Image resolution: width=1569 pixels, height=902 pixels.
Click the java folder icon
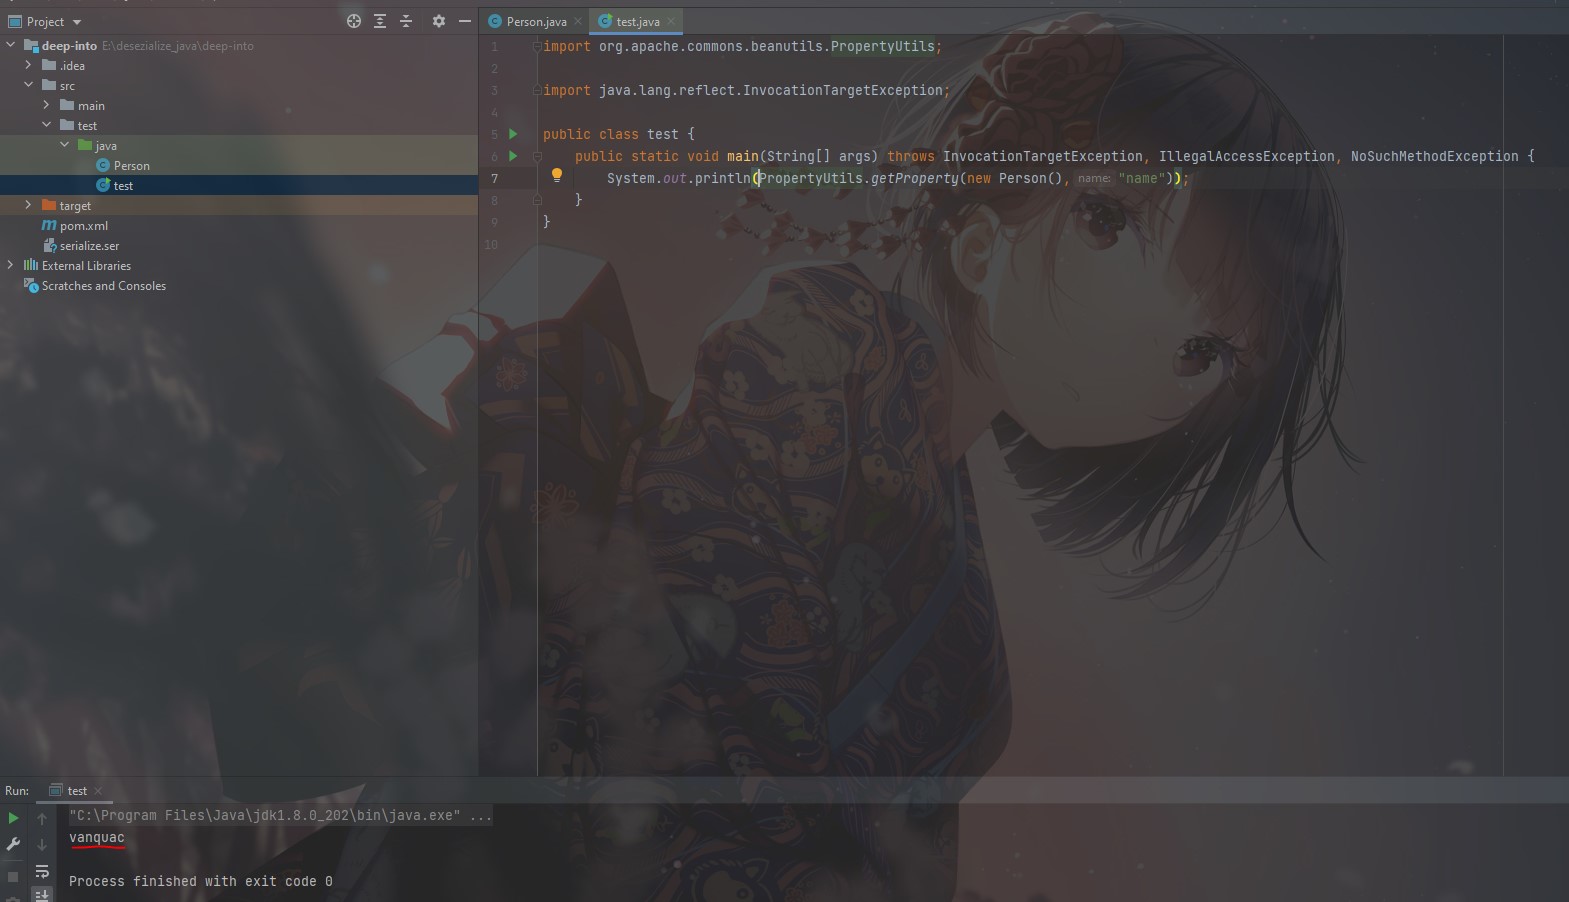[x=85, y=145]
